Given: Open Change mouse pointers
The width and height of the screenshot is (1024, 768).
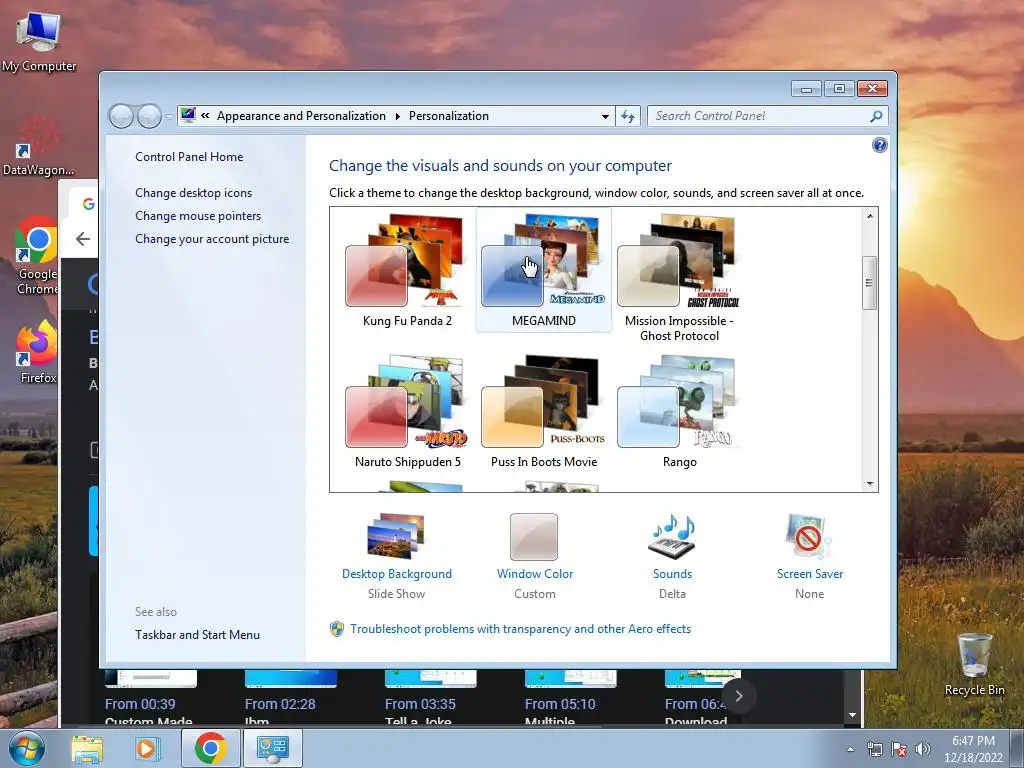Looking at the screenshot, I should [198, 216].
